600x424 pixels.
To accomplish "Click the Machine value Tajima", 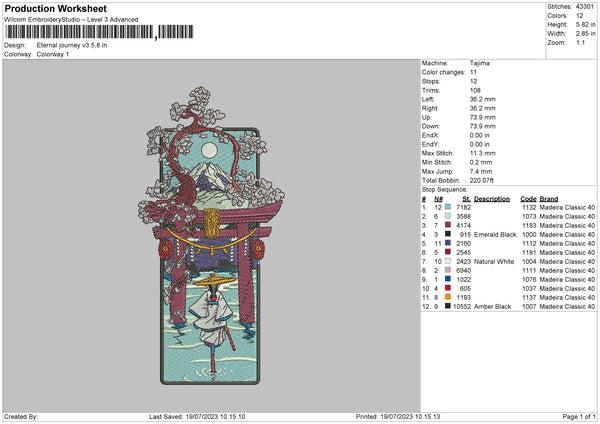I will click(x=479, y=63).
